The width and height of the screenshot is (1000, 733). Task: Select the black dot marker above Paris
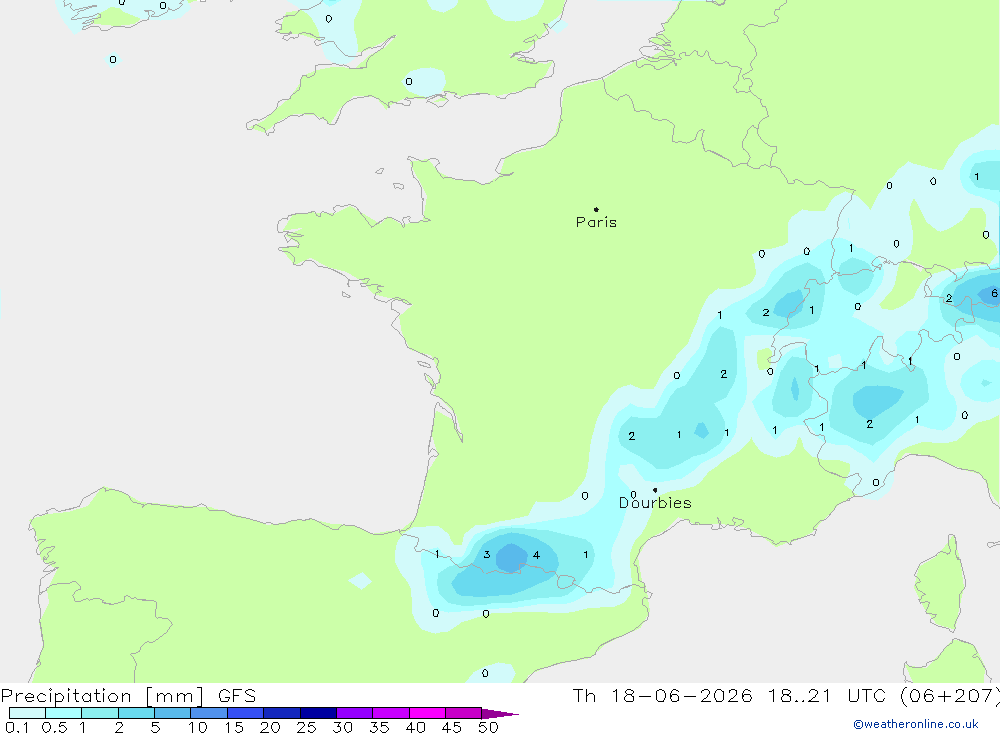click(x=596, y=209)
